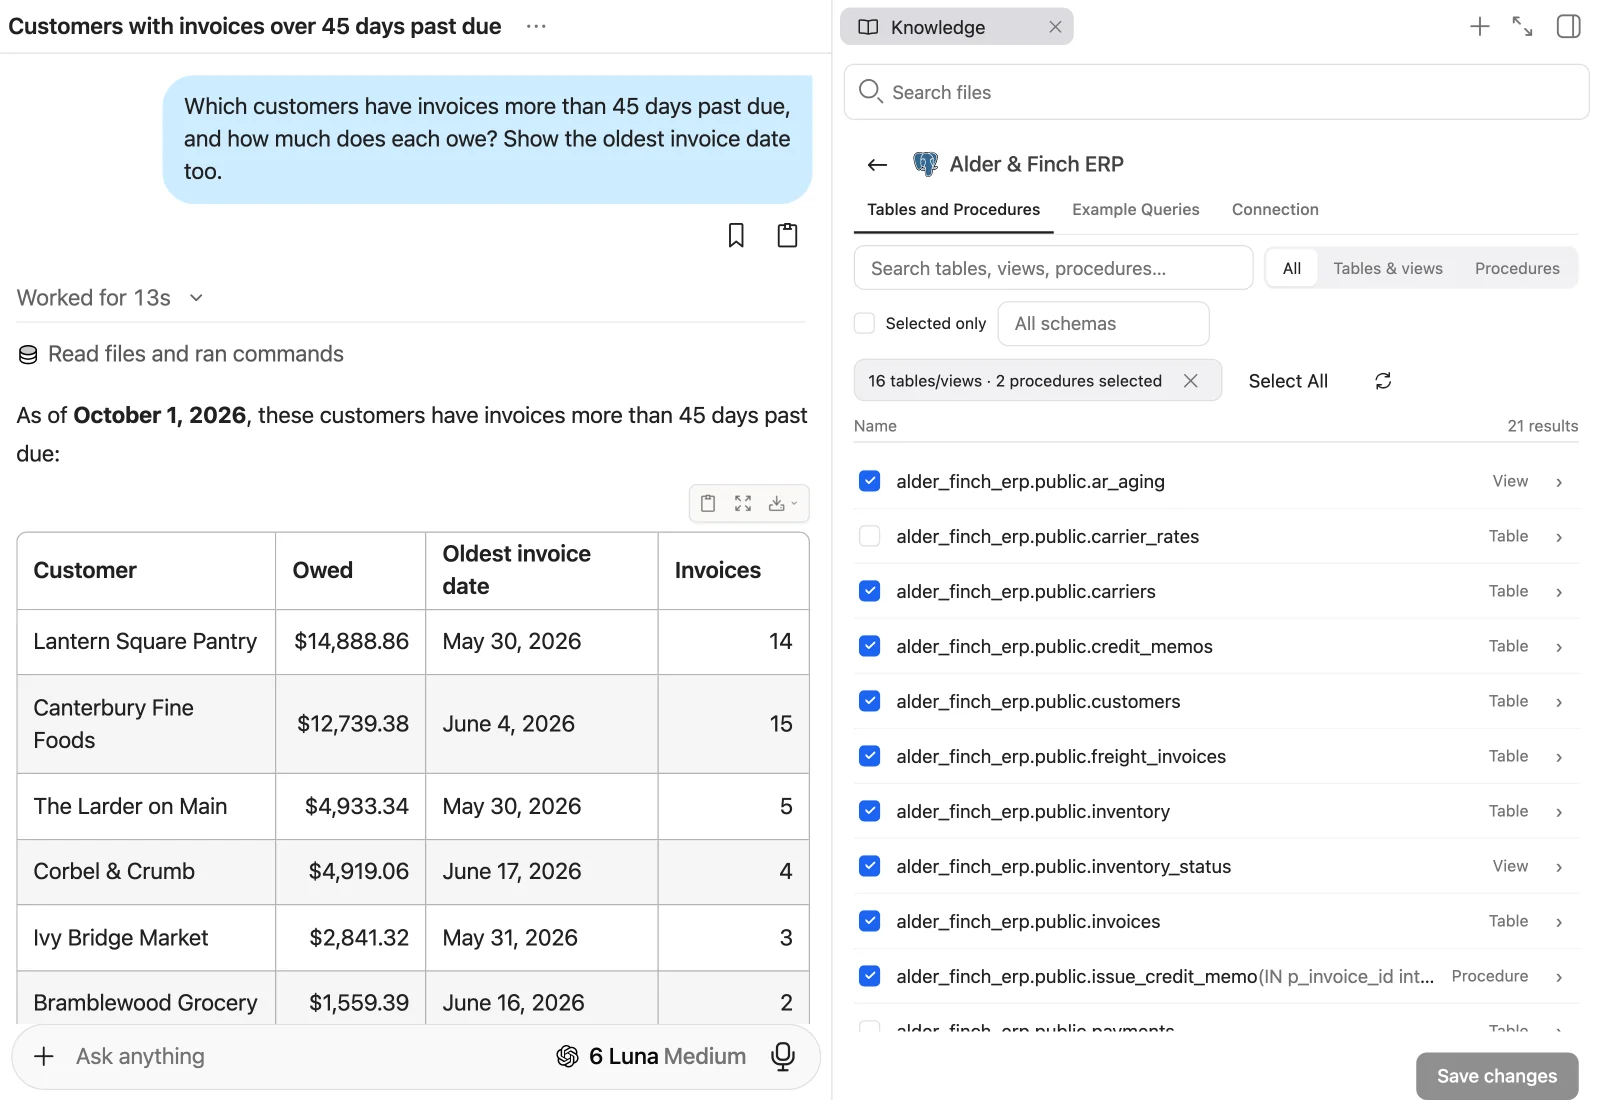This screenshot has width=1600, height=1100.
Task: Toggle the side panel layout icon
Action: pyautogui.click(x=1569, y=27)
